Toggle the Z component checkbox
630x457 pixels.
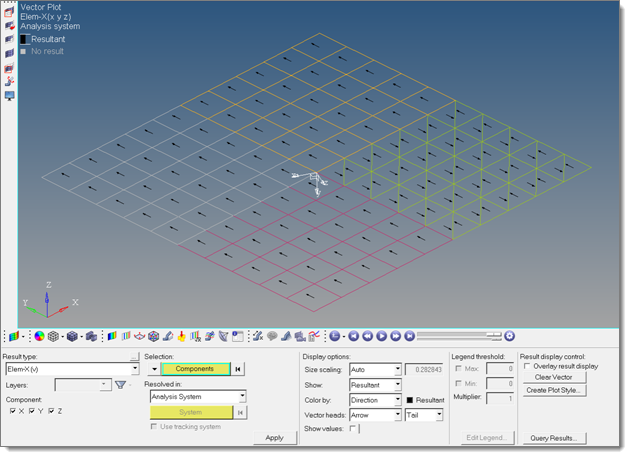point(51,411)
